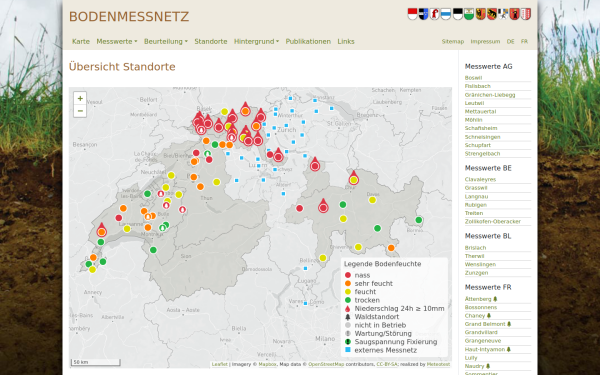
Task: Click the Solothurn coat of arms
Action: 412,14
